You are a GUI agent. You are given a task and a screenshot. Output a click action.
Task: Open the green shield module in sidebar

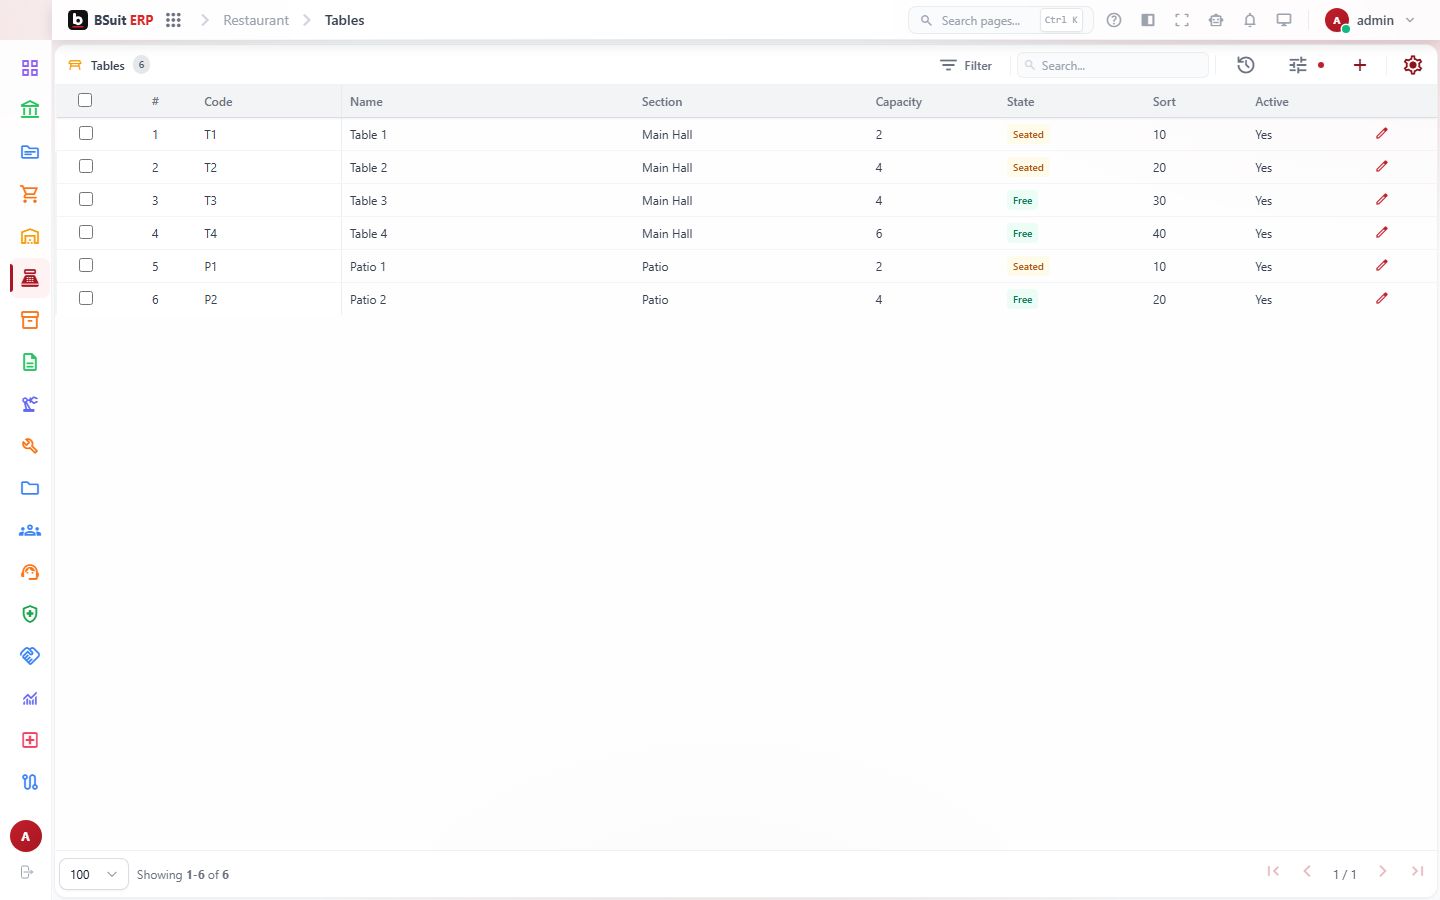pos(30,614)
